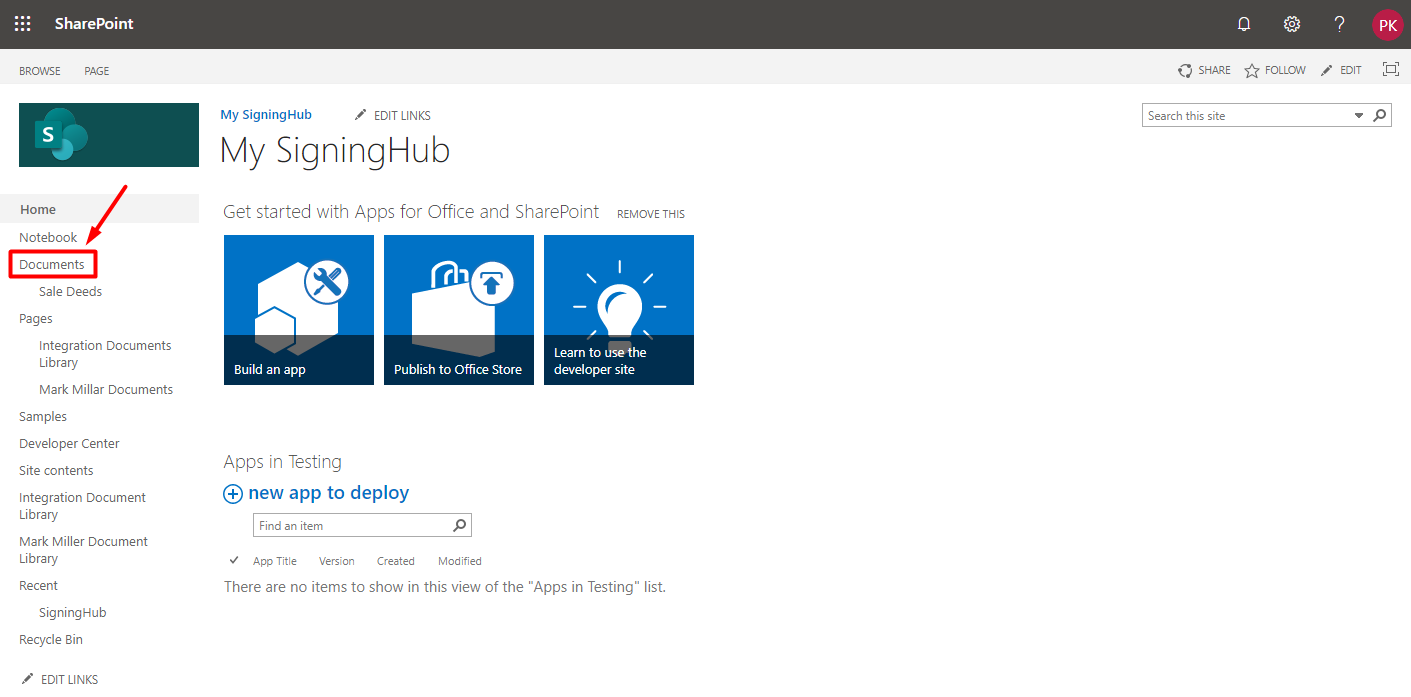Click the Build an app tile
The height and width of the screenshot is (697, 1411).
point(299,310)
